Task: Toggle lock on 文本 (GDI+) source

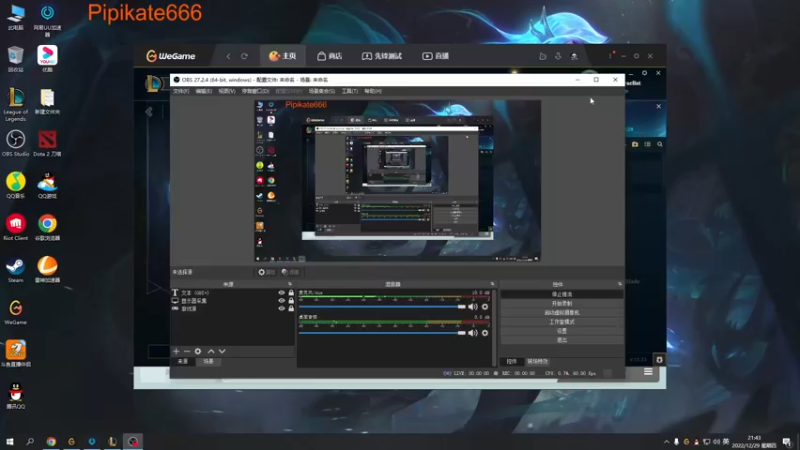Action: tap(291, 293)
